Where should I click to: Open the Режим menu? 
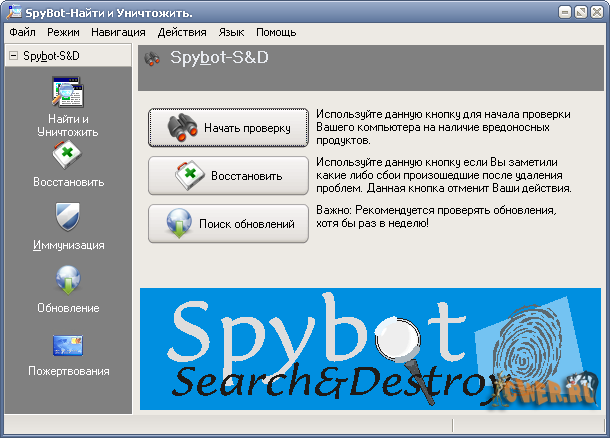tap(63, 32)
